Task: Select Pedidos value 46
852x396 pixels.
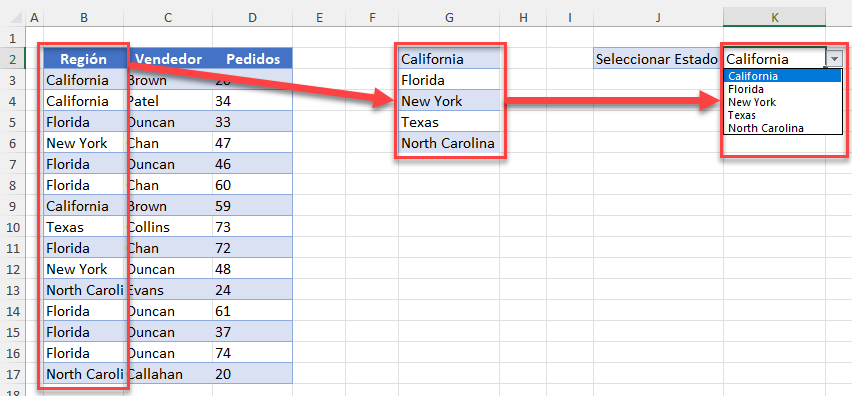Action: coord(252,164)
